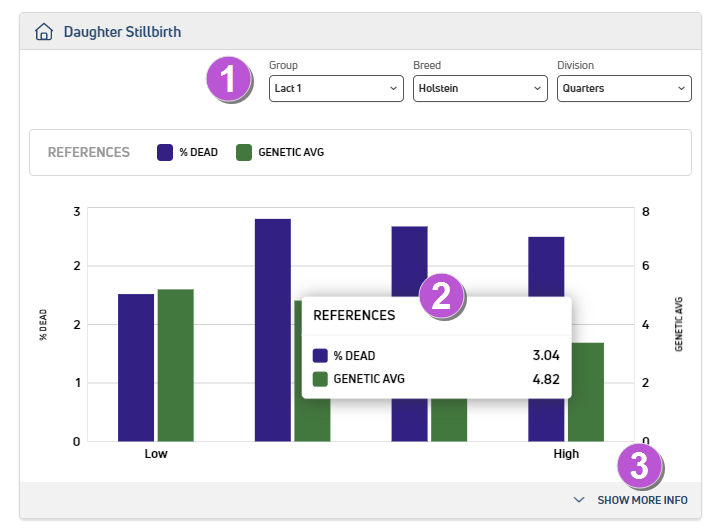The image size is (718, 532).
Task: Click purple callout marker number 3
Action: pos(641,465)
